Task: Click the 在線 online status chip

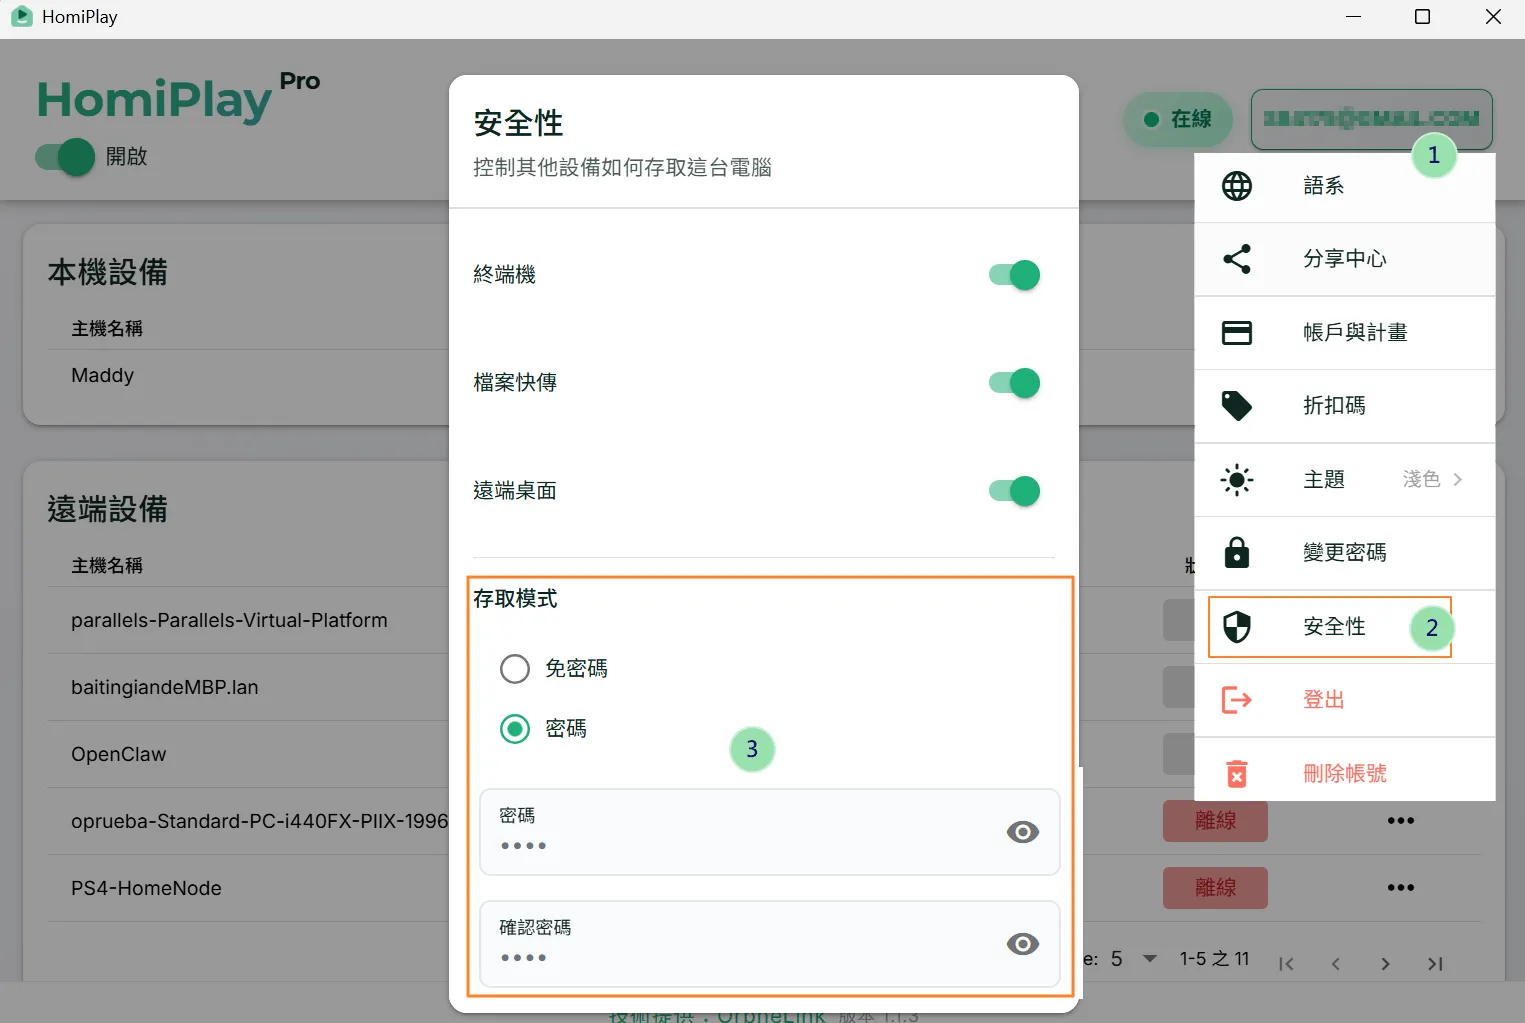Action: tap(1178, 120)
